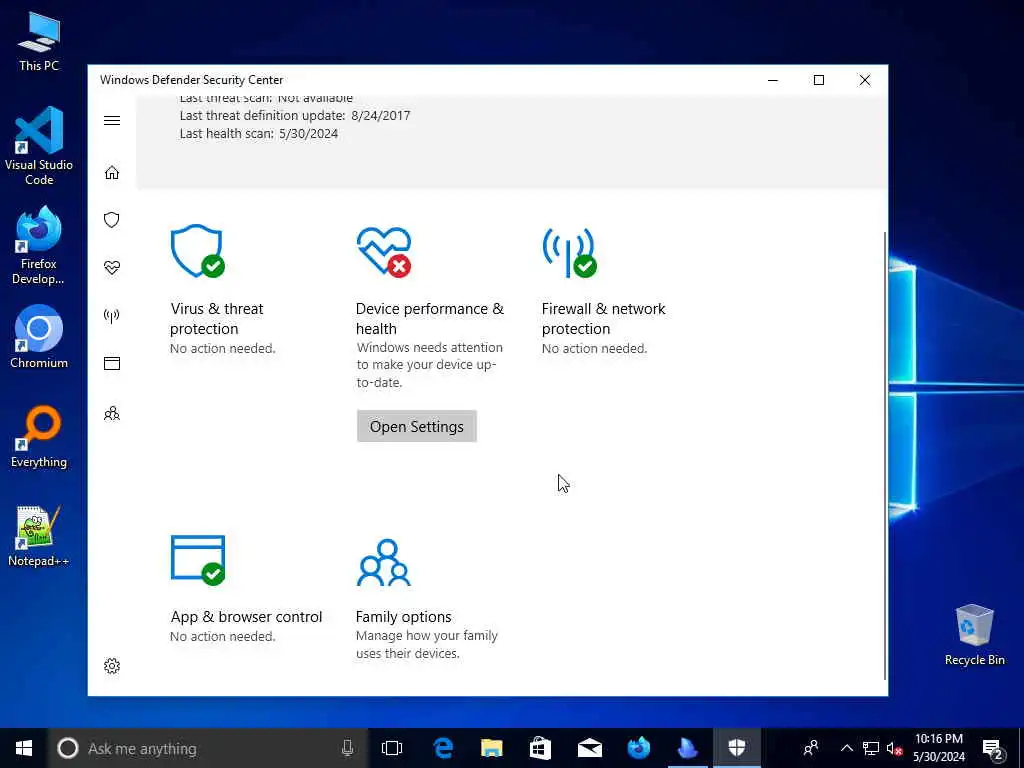Select Visual Studio Code desktop shortcut
1024x768 pixels.
[39, 146]
